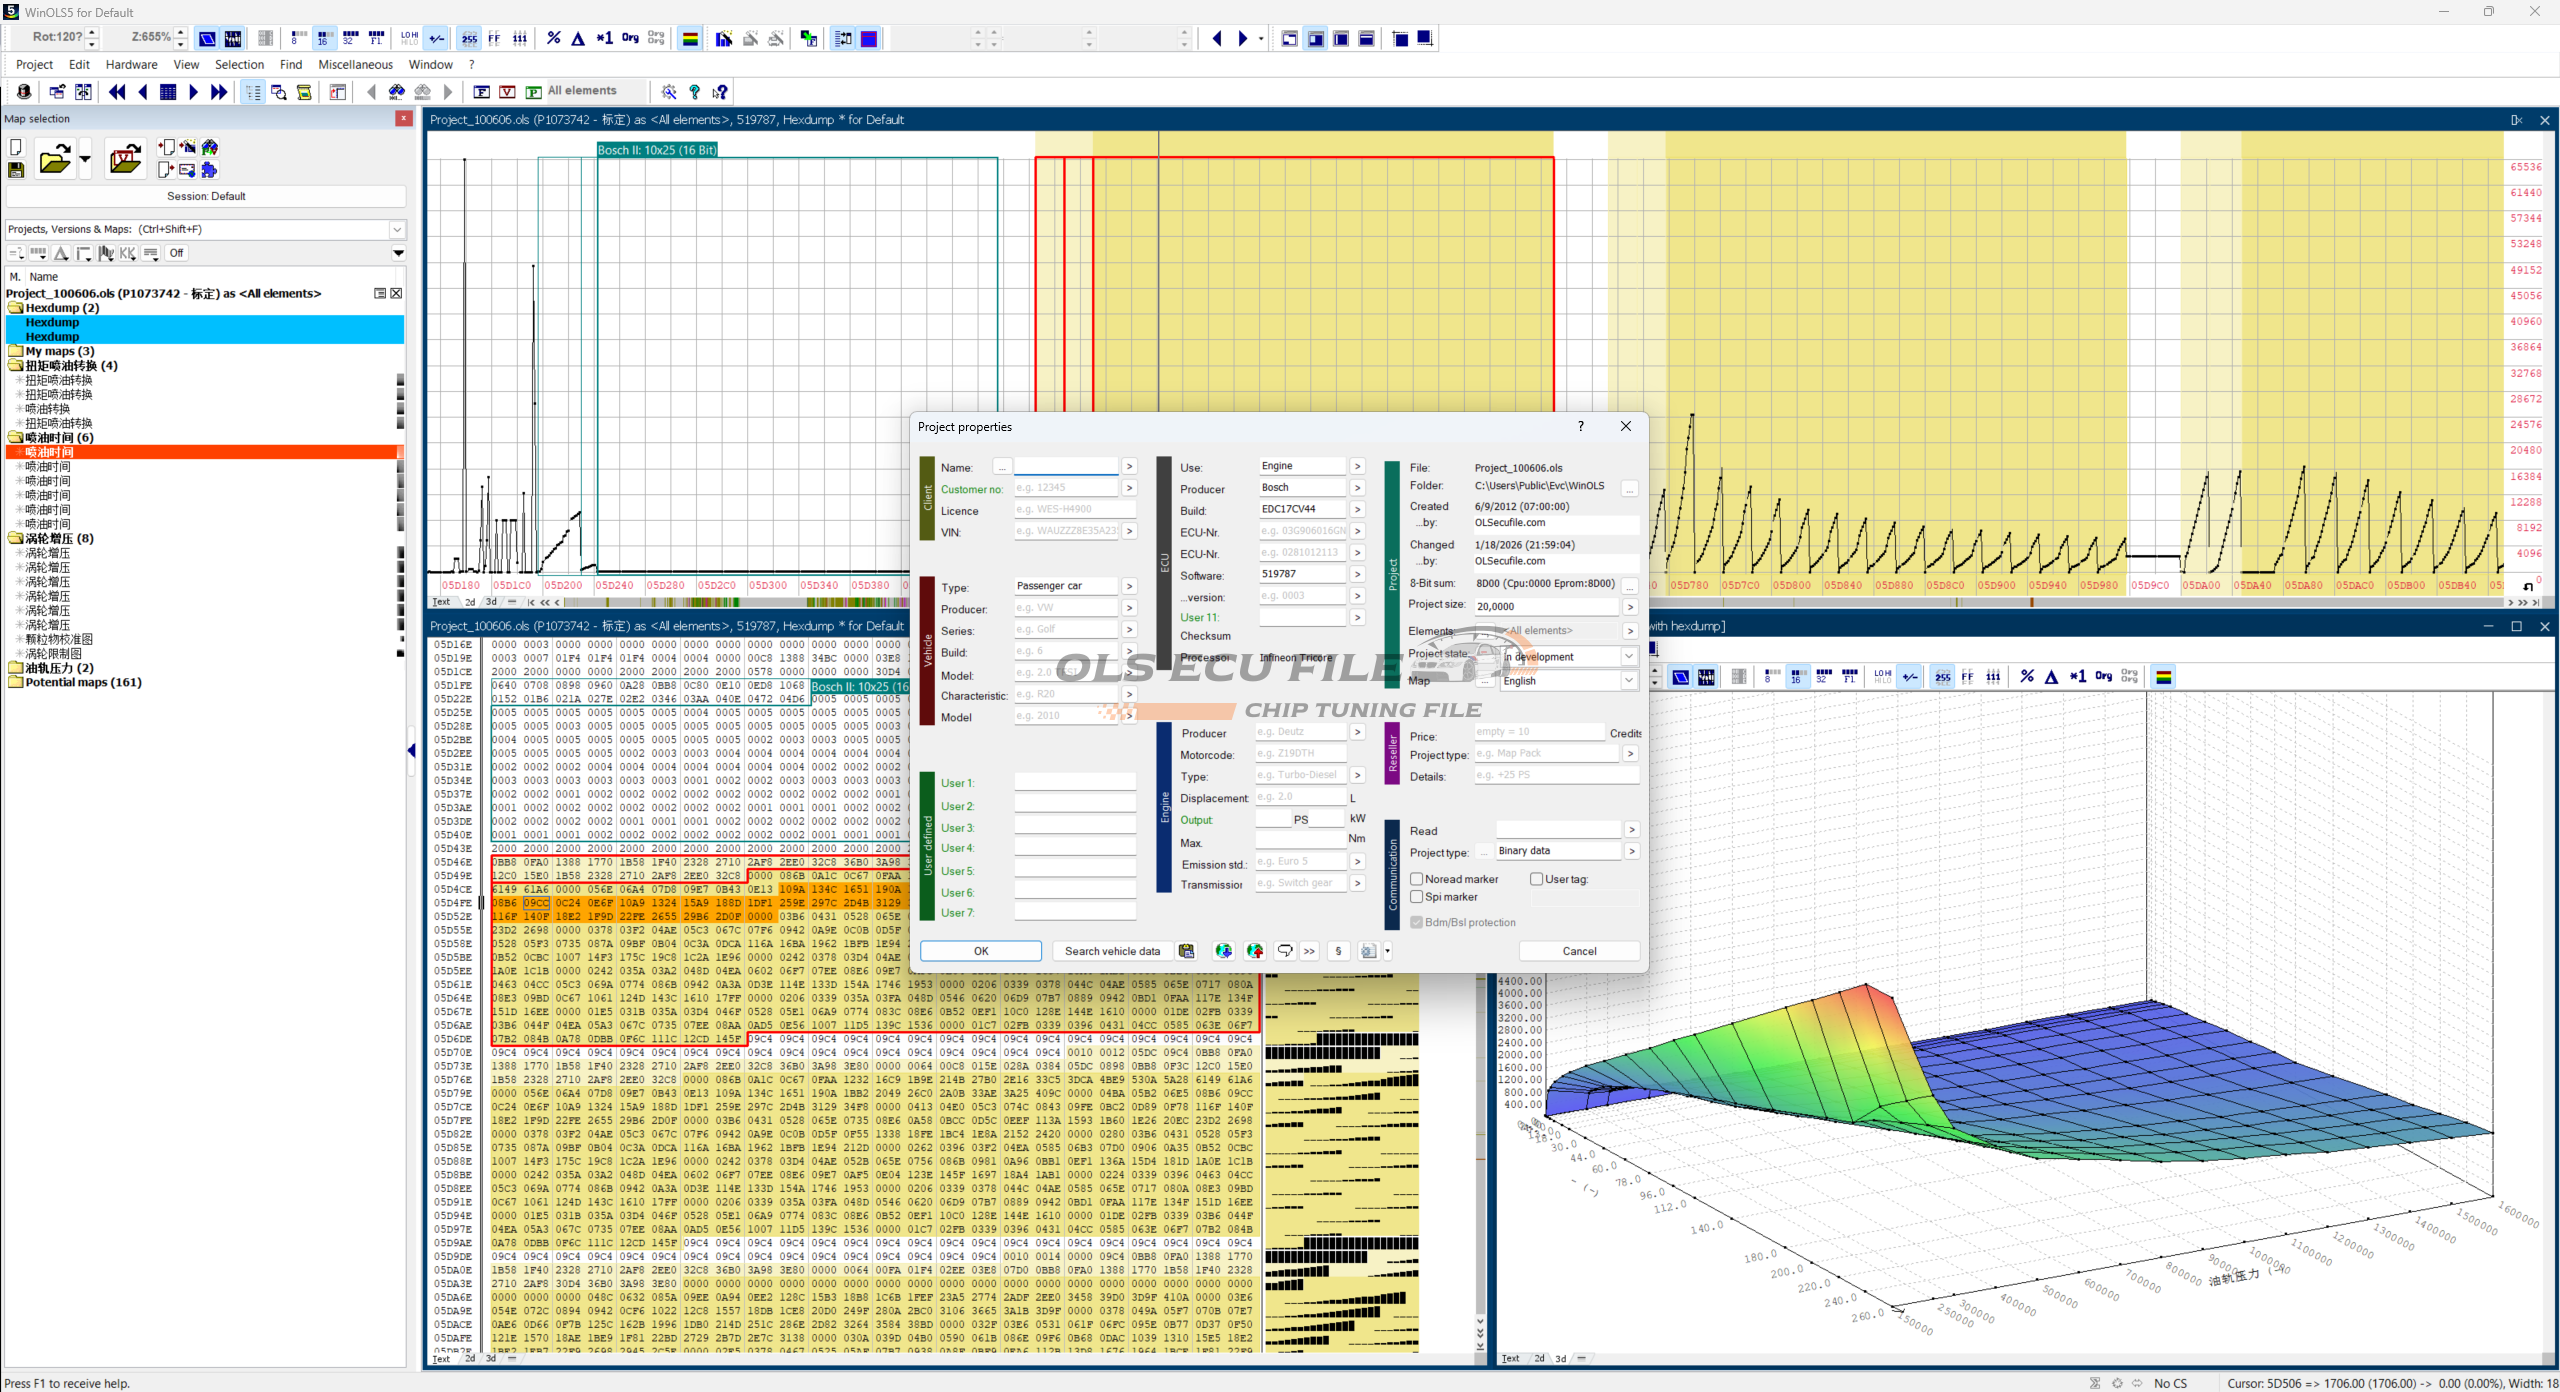
Task: Check the Spi marker checkbox
Action: [1417, 897]
